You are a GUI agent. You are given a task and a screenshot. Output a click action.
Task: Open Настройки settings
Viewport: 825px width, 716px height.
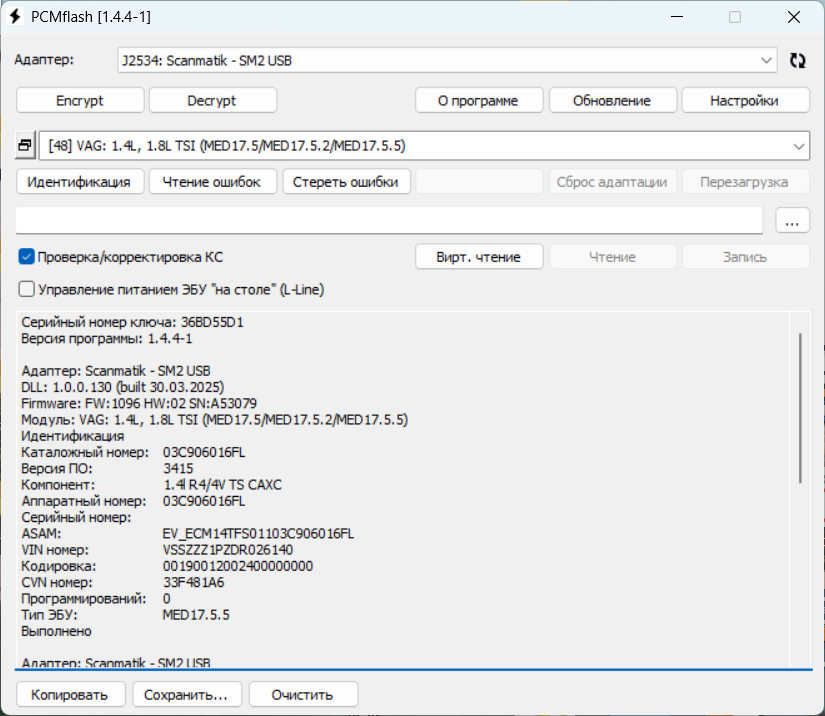(x=745, y=101)
